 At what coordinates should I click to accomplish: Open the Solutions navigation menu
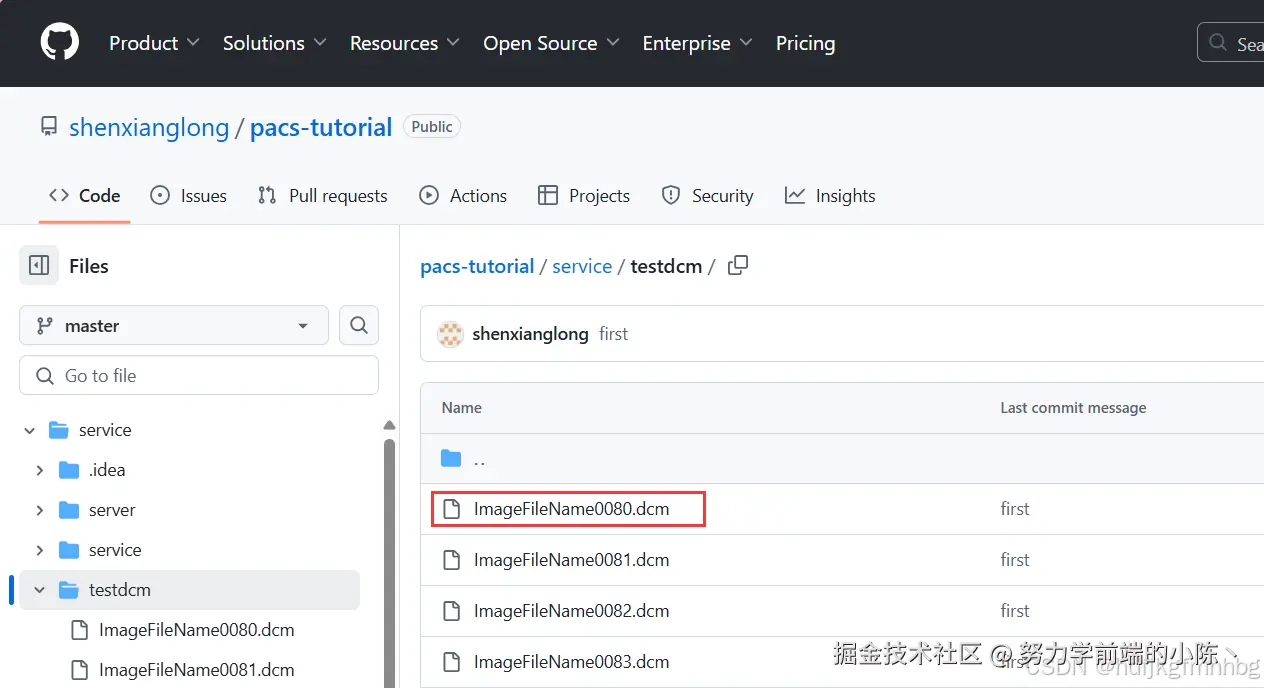(x=274, y=43)
